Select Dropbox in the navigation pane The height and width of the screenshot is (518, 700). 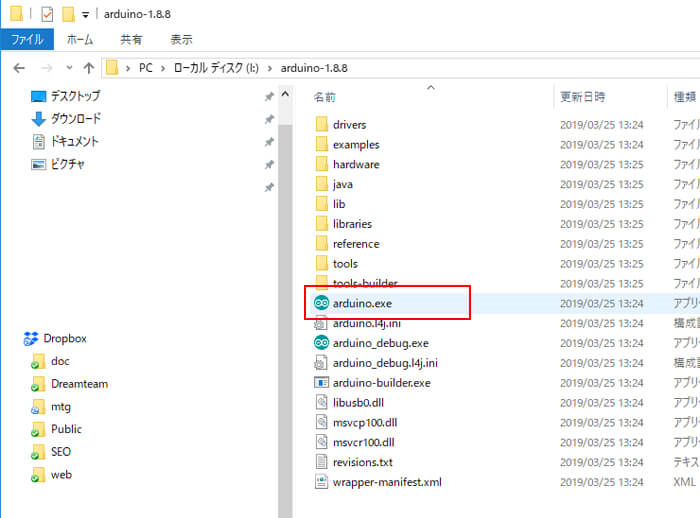(x=55, y=338)
